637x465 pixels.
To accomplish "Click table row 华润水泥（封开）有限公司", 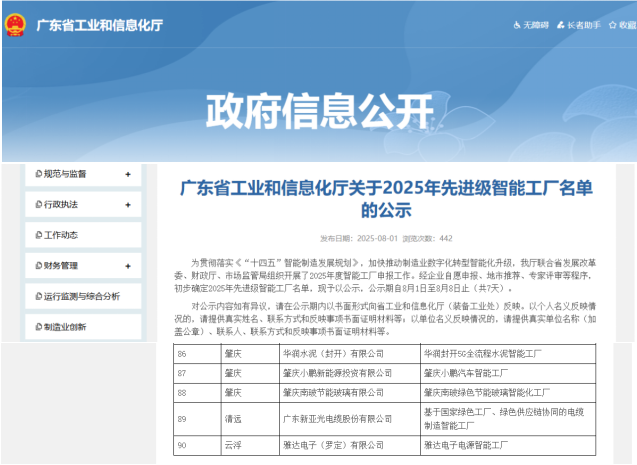I will (x=334, y=354).
